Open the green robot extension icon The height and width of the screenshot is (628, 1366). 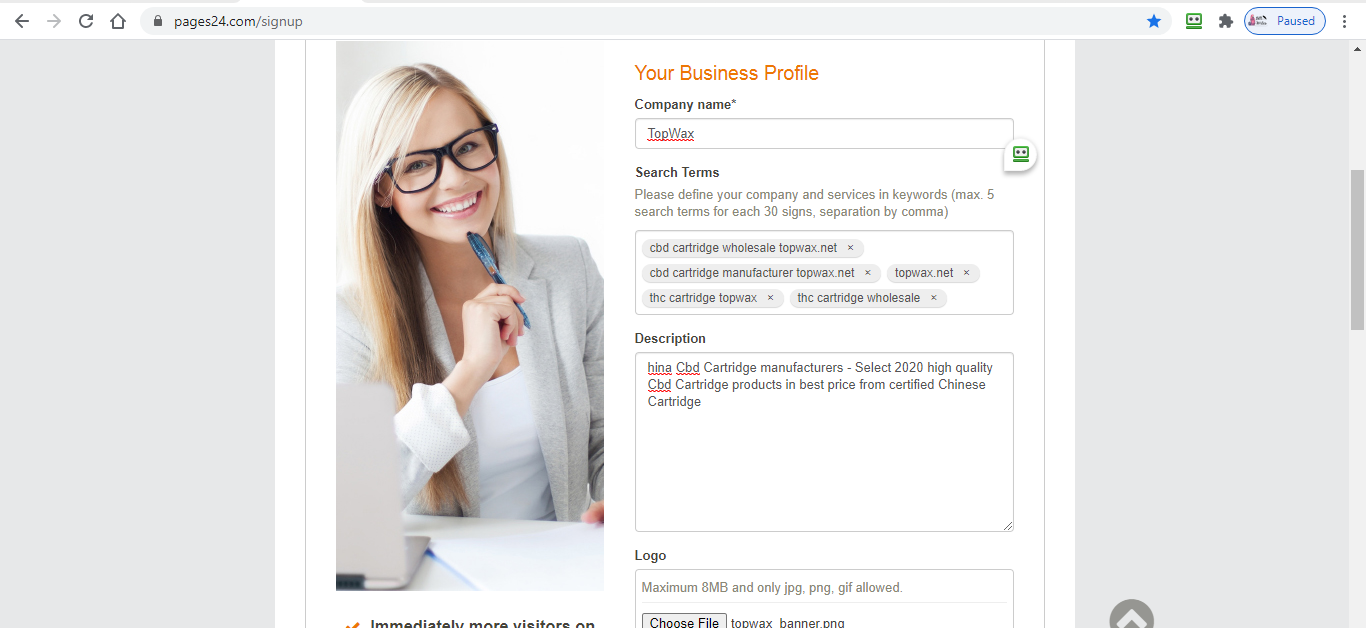click(1194, 21)
